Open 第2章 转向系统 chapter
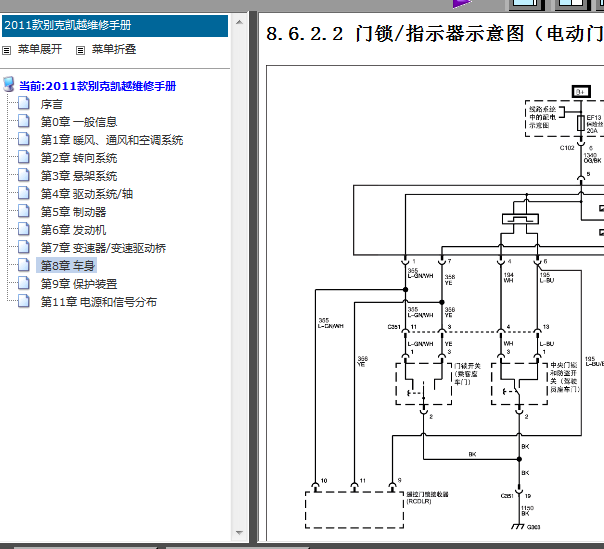Image resolution: width=604 pixels, height=549 pixels. click(79, 158)
